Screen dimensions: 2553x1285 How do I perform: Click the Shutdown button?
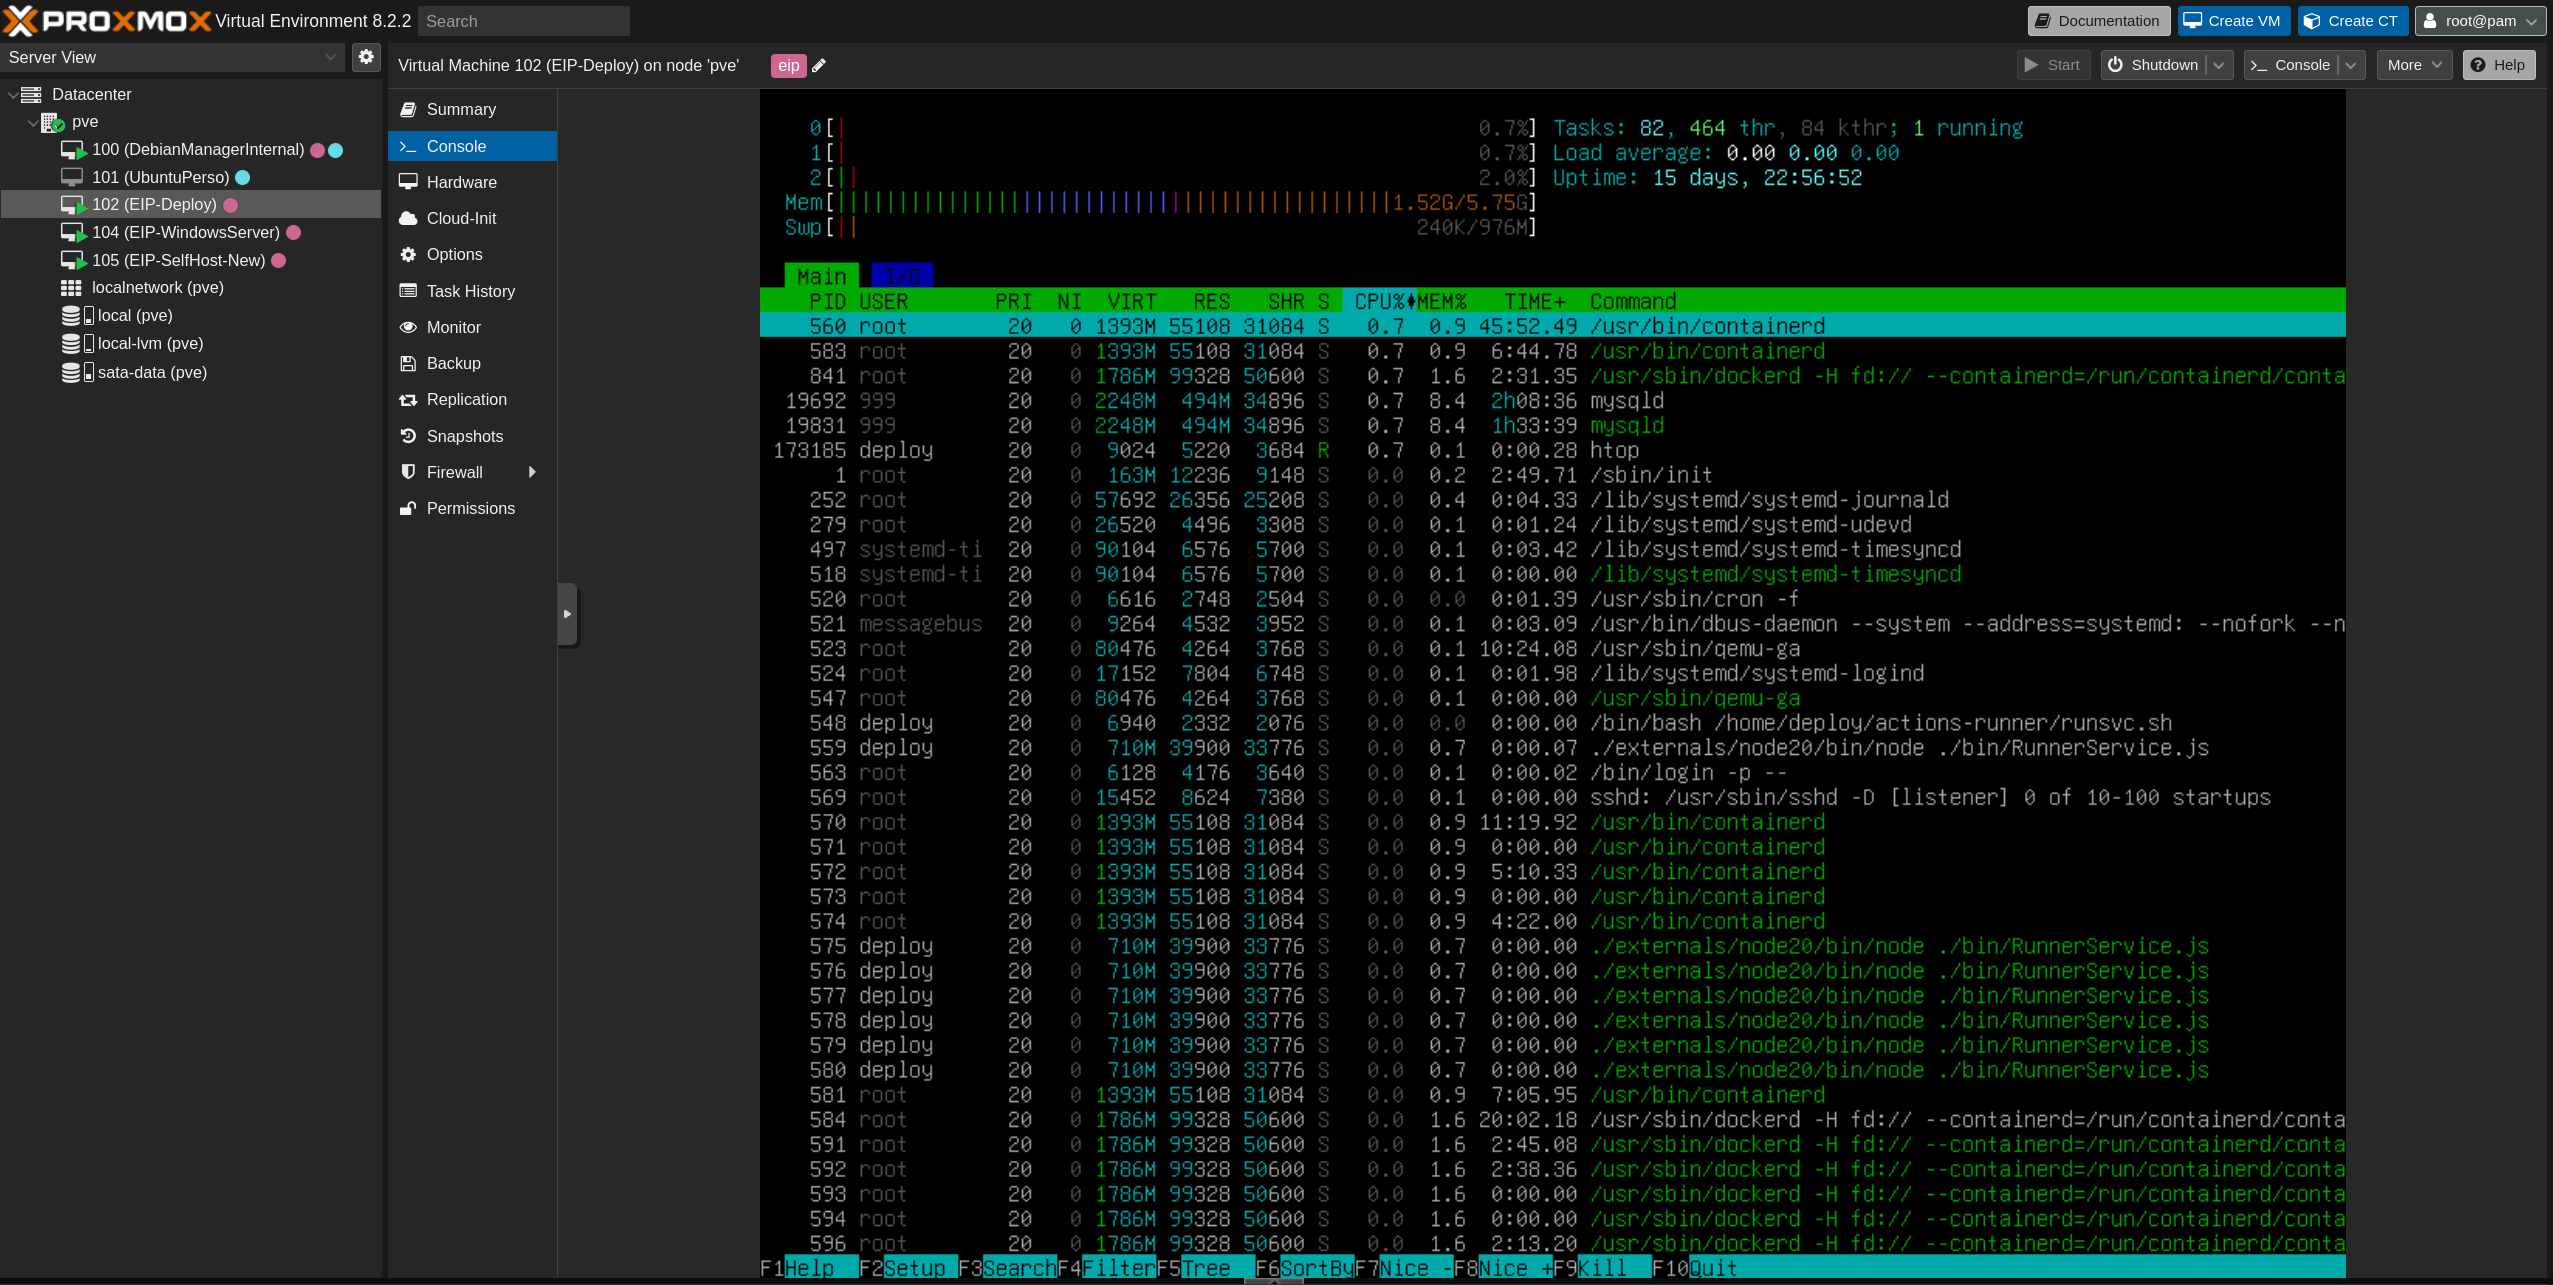point(2153,65)
